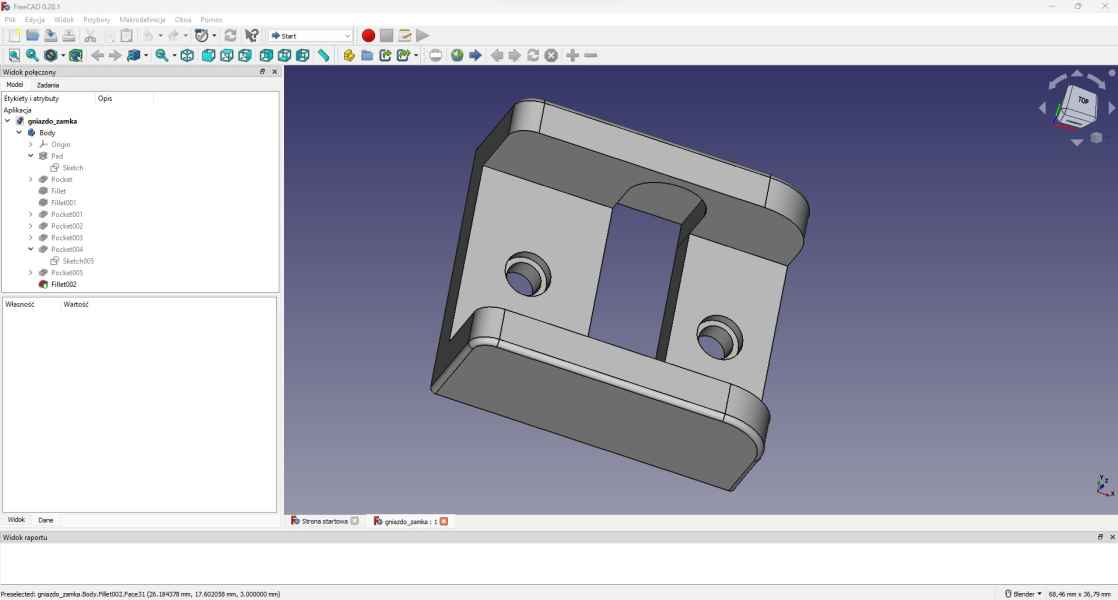
Task: Open the draw style icon
Action: click(51, 55)
